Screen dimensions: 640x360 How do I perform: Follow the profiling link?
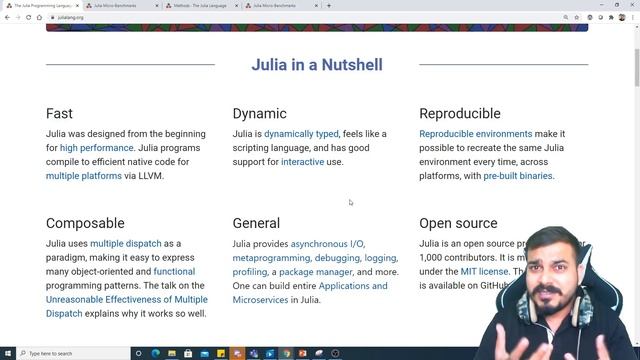(250, 272)
